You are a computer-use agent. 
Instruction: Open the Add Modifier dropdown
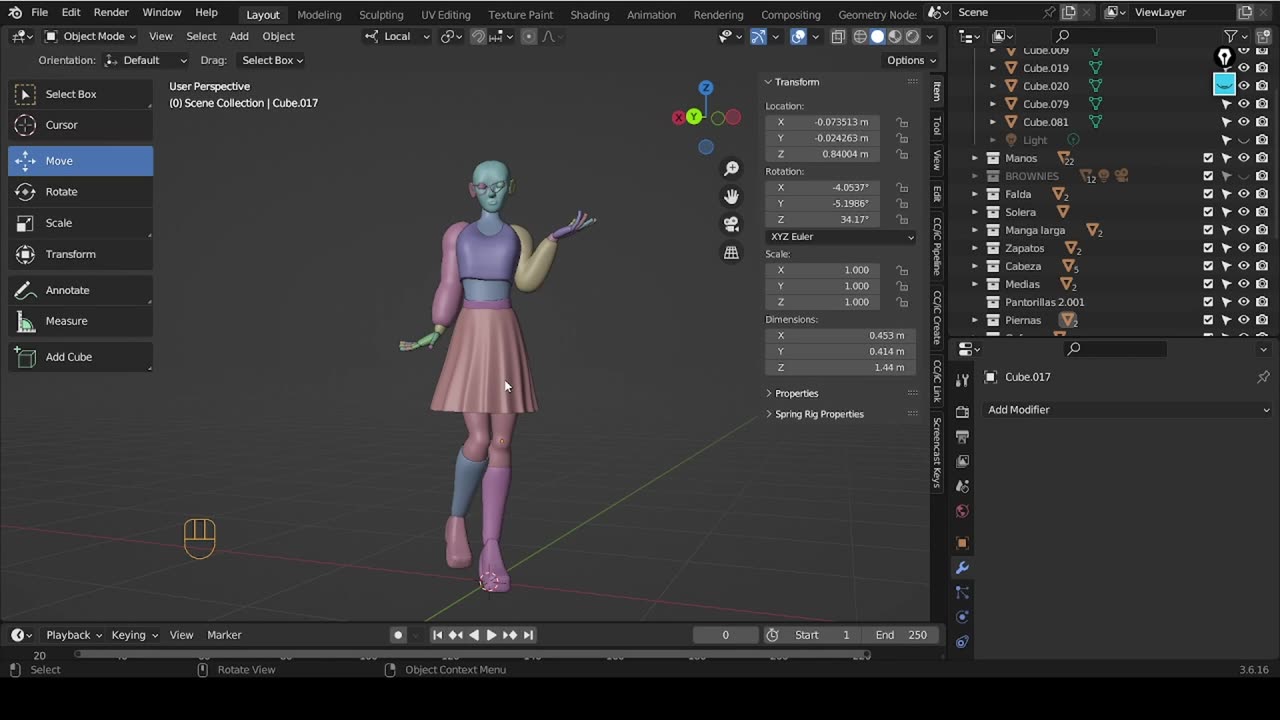coord(1128,410)
